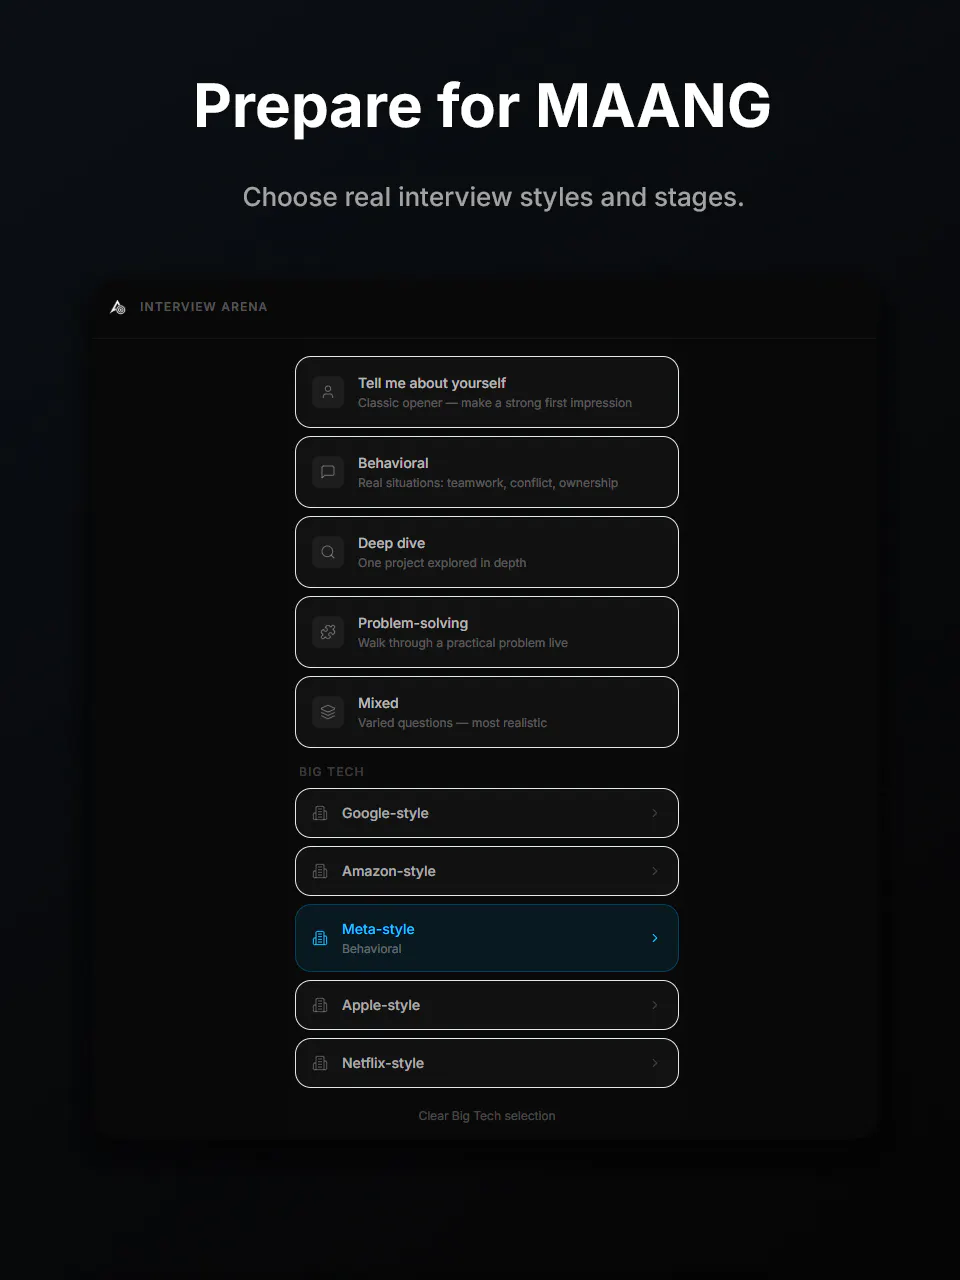Click the Apple-style label text
The width and height of the screenshot is (960, 1280).
[381, 1005]
